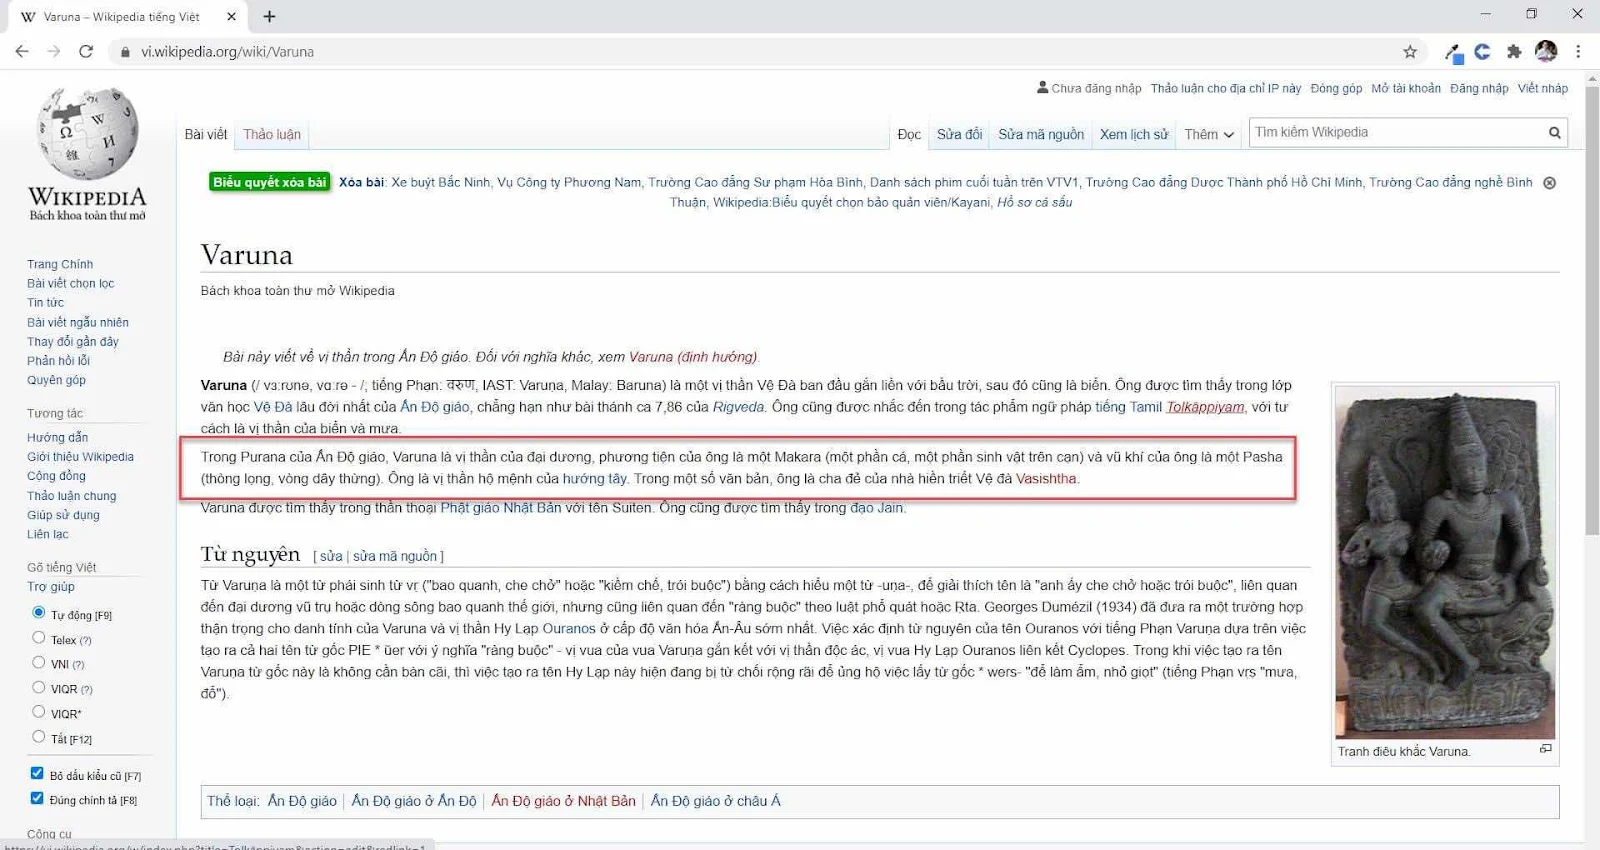
Task: Click sửa mã nguồn next to Từ nguyên
Action: coord(395,556)
